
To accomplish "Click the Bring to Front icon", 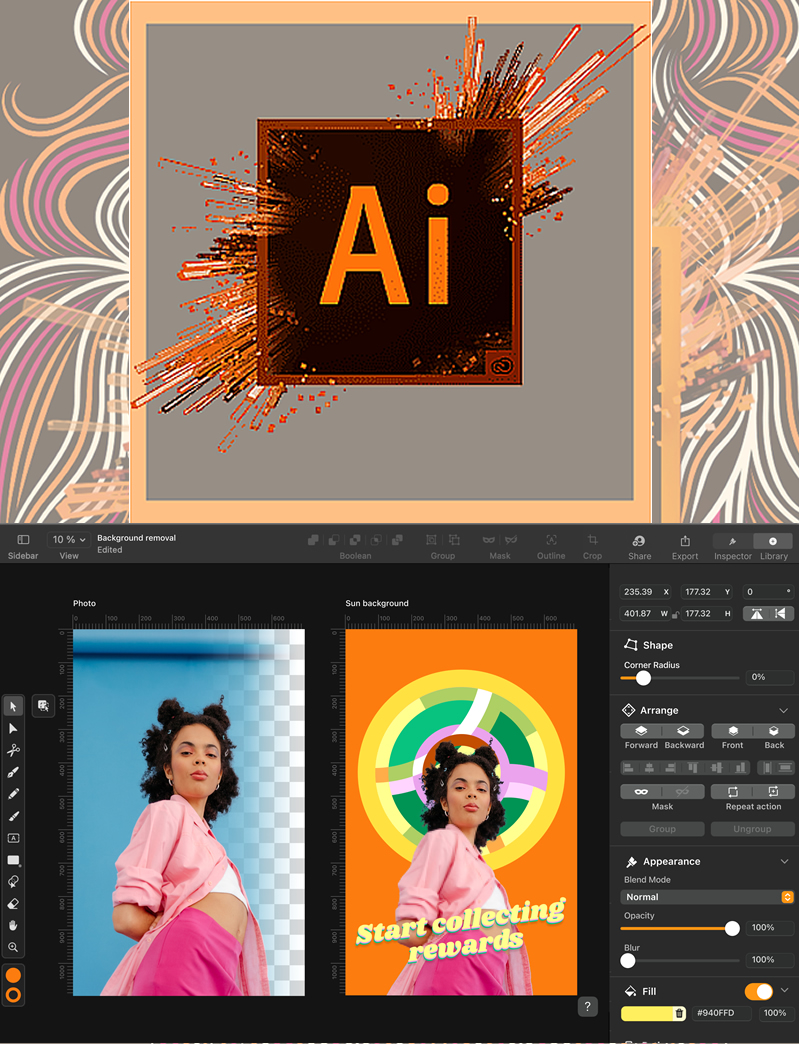I will click(733, 731).
